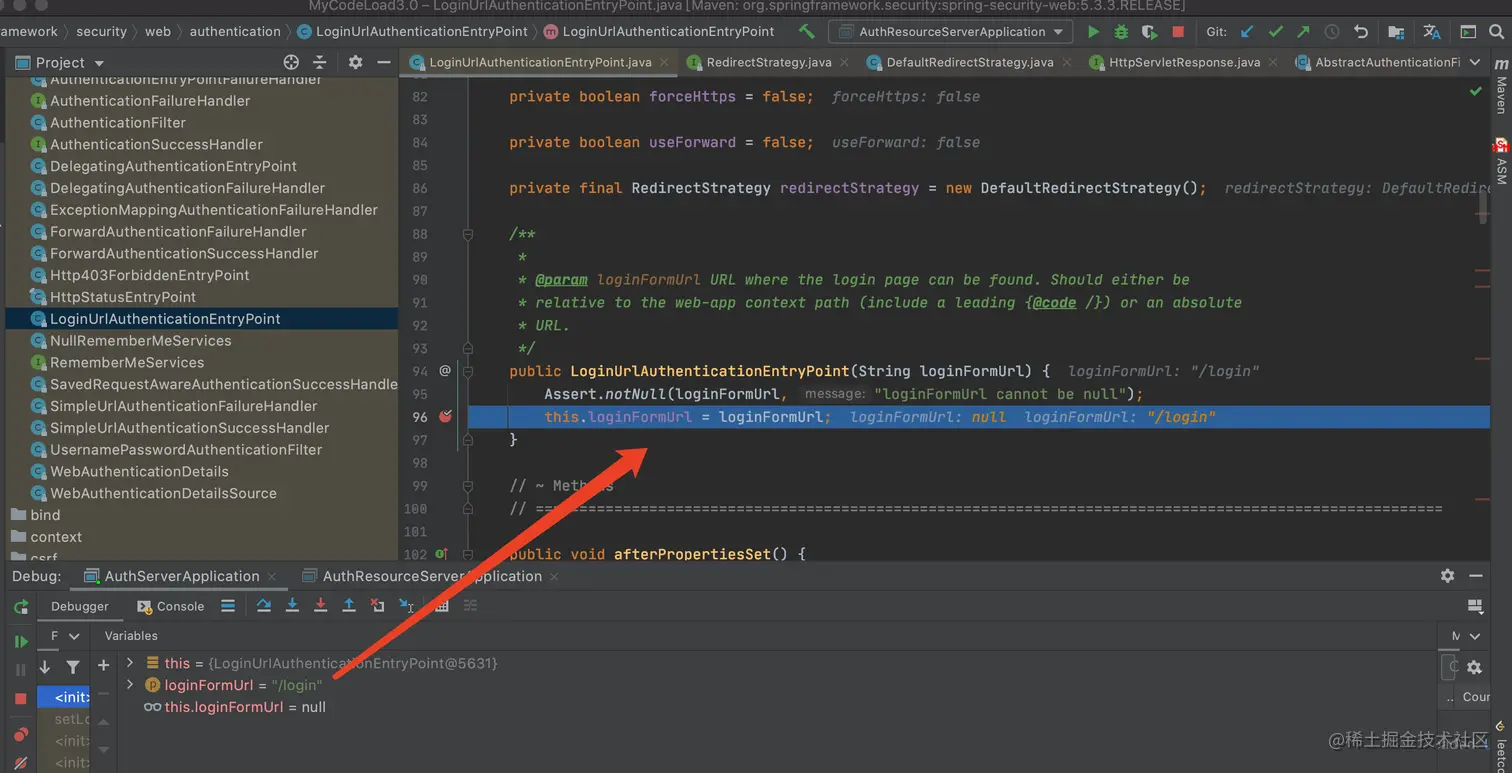Run AuthResourceServerApplication with the green play icon

(x=1093, y=32)
